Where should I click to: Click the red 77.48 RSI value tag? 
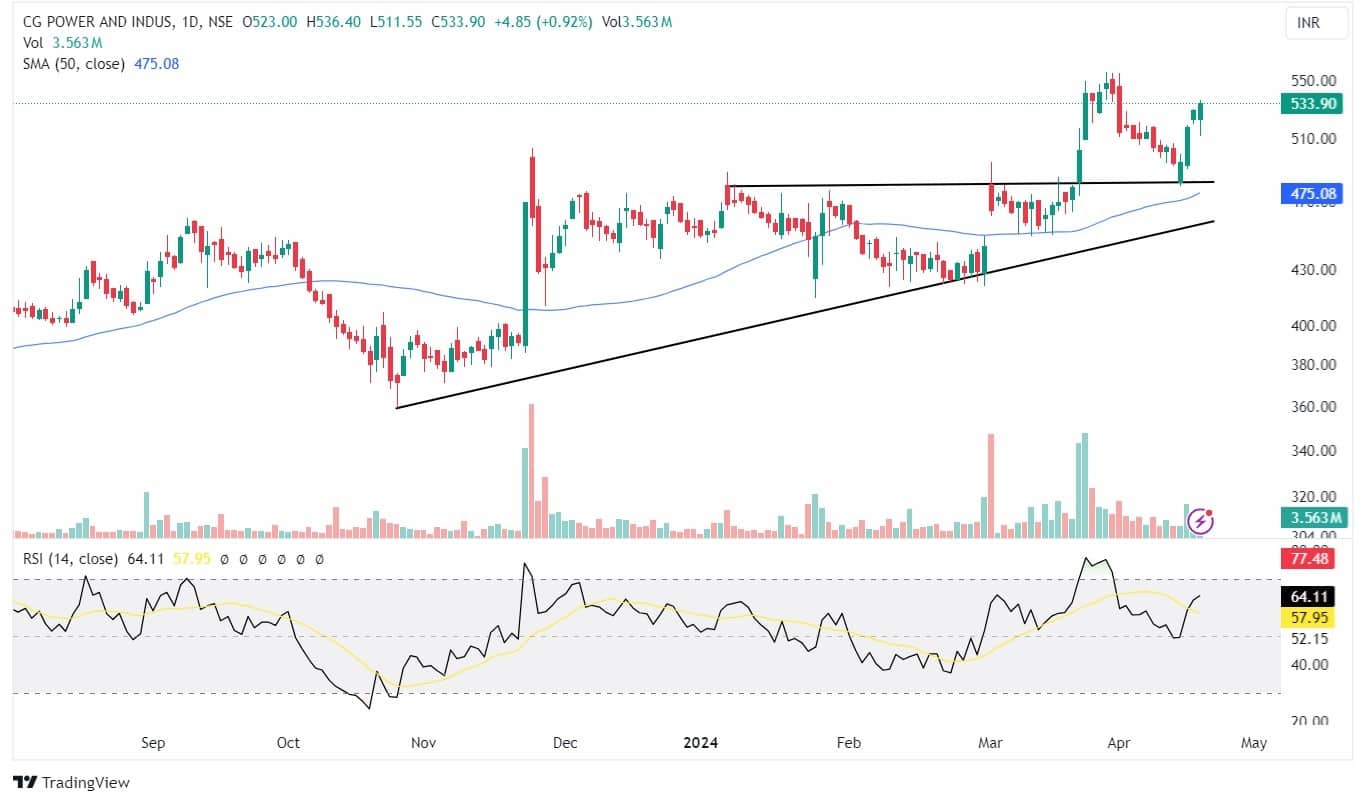[x=1311, y=558]
